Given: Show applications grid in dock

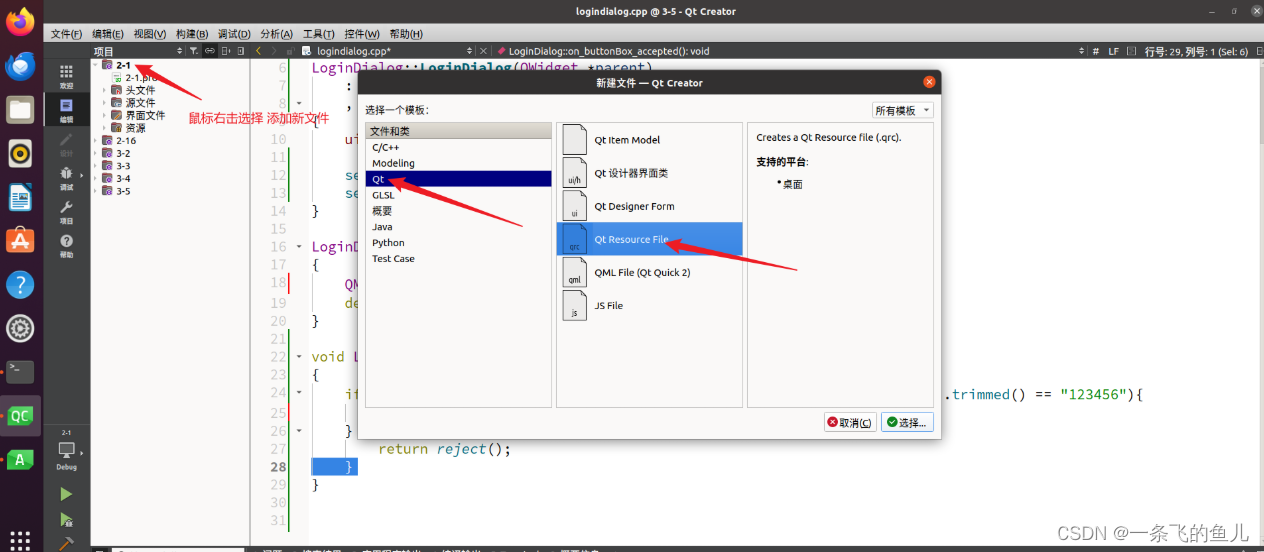Looking at the screenshot, I should (20, 539).
